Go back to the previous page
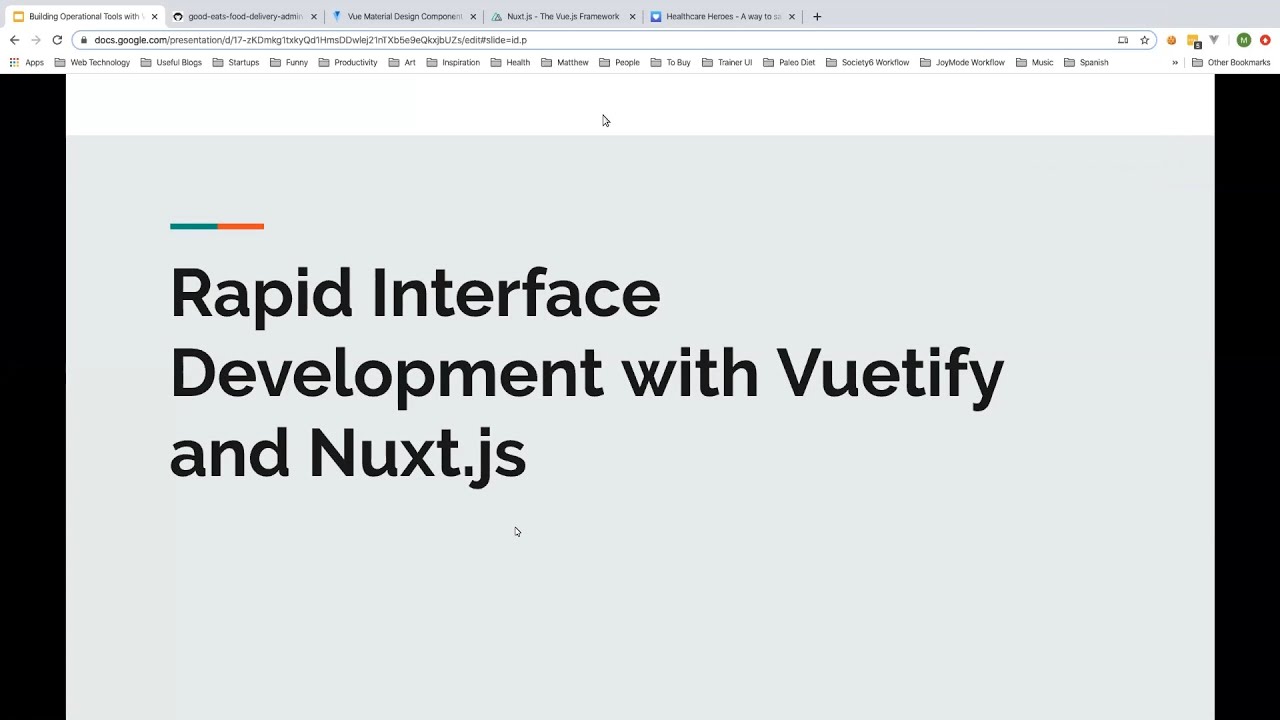The image size is (1280, 720). [14, 40]
